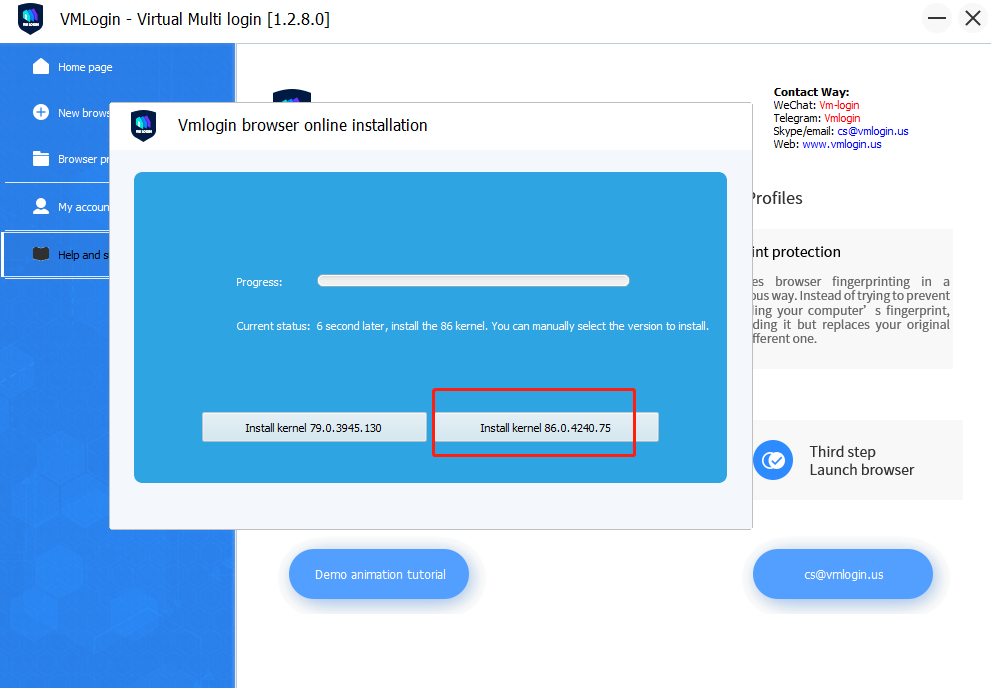Click the Third step Launch browser text
The width and height of the screenshot is (991, 688).
coord(861,461)
